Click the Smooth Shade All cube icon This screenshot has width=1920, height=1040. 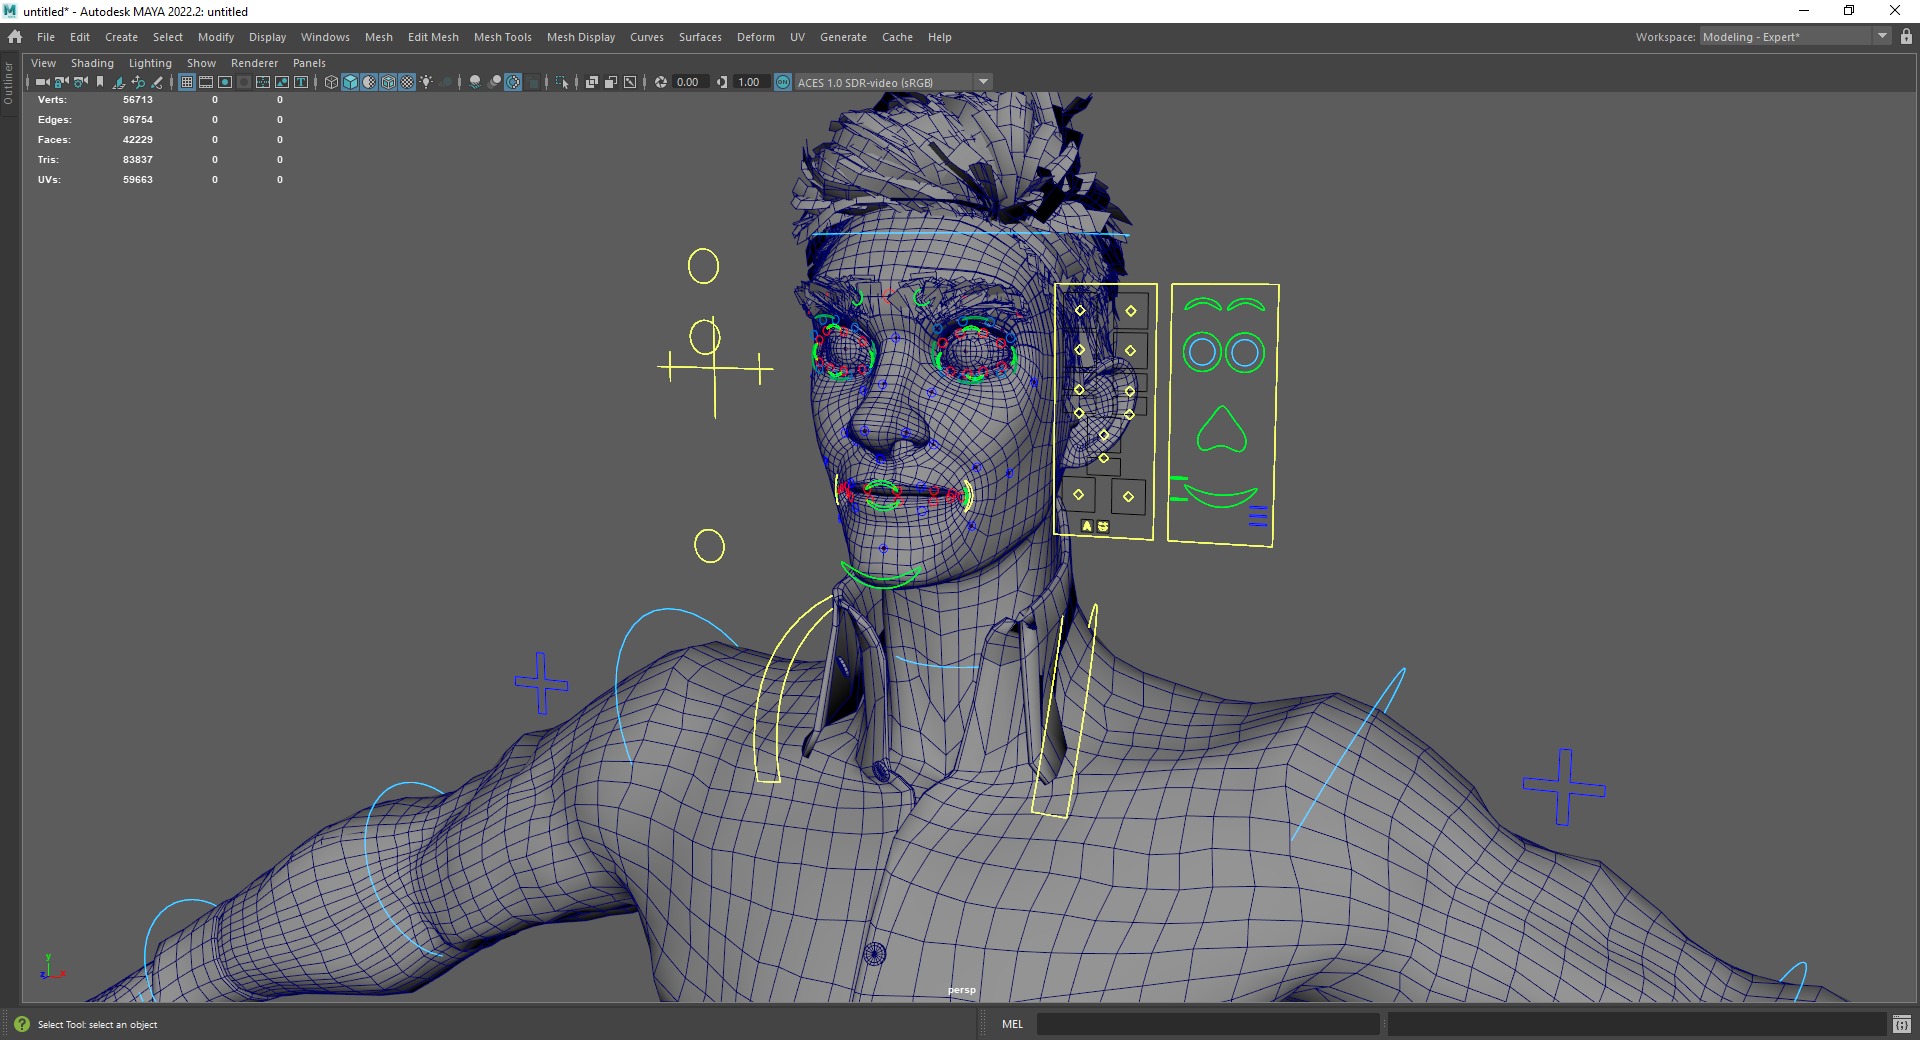click(x=350, y=82)
